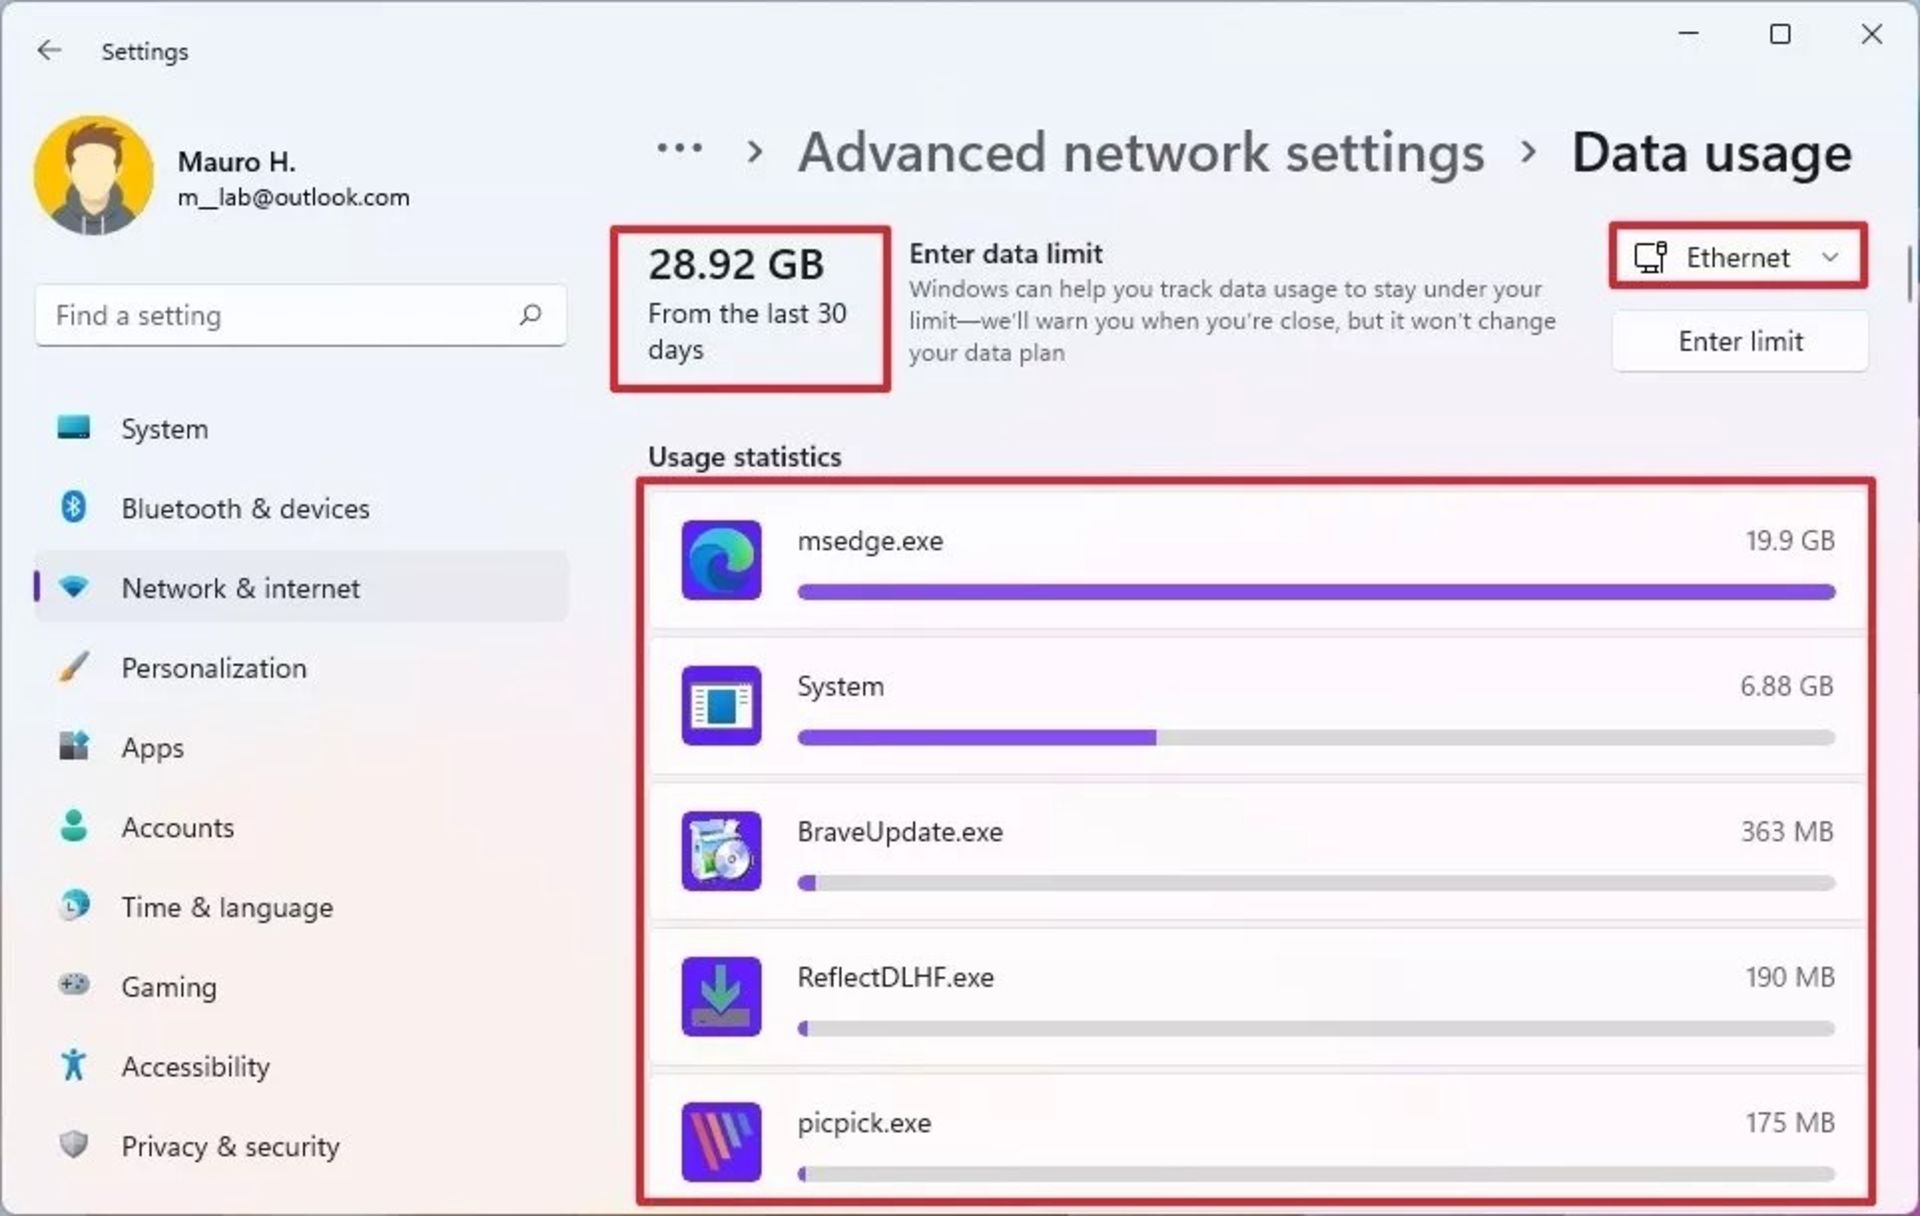Click Enter limit button
This screenshot has width=1920, height=1216.
tap(1741, 340)
